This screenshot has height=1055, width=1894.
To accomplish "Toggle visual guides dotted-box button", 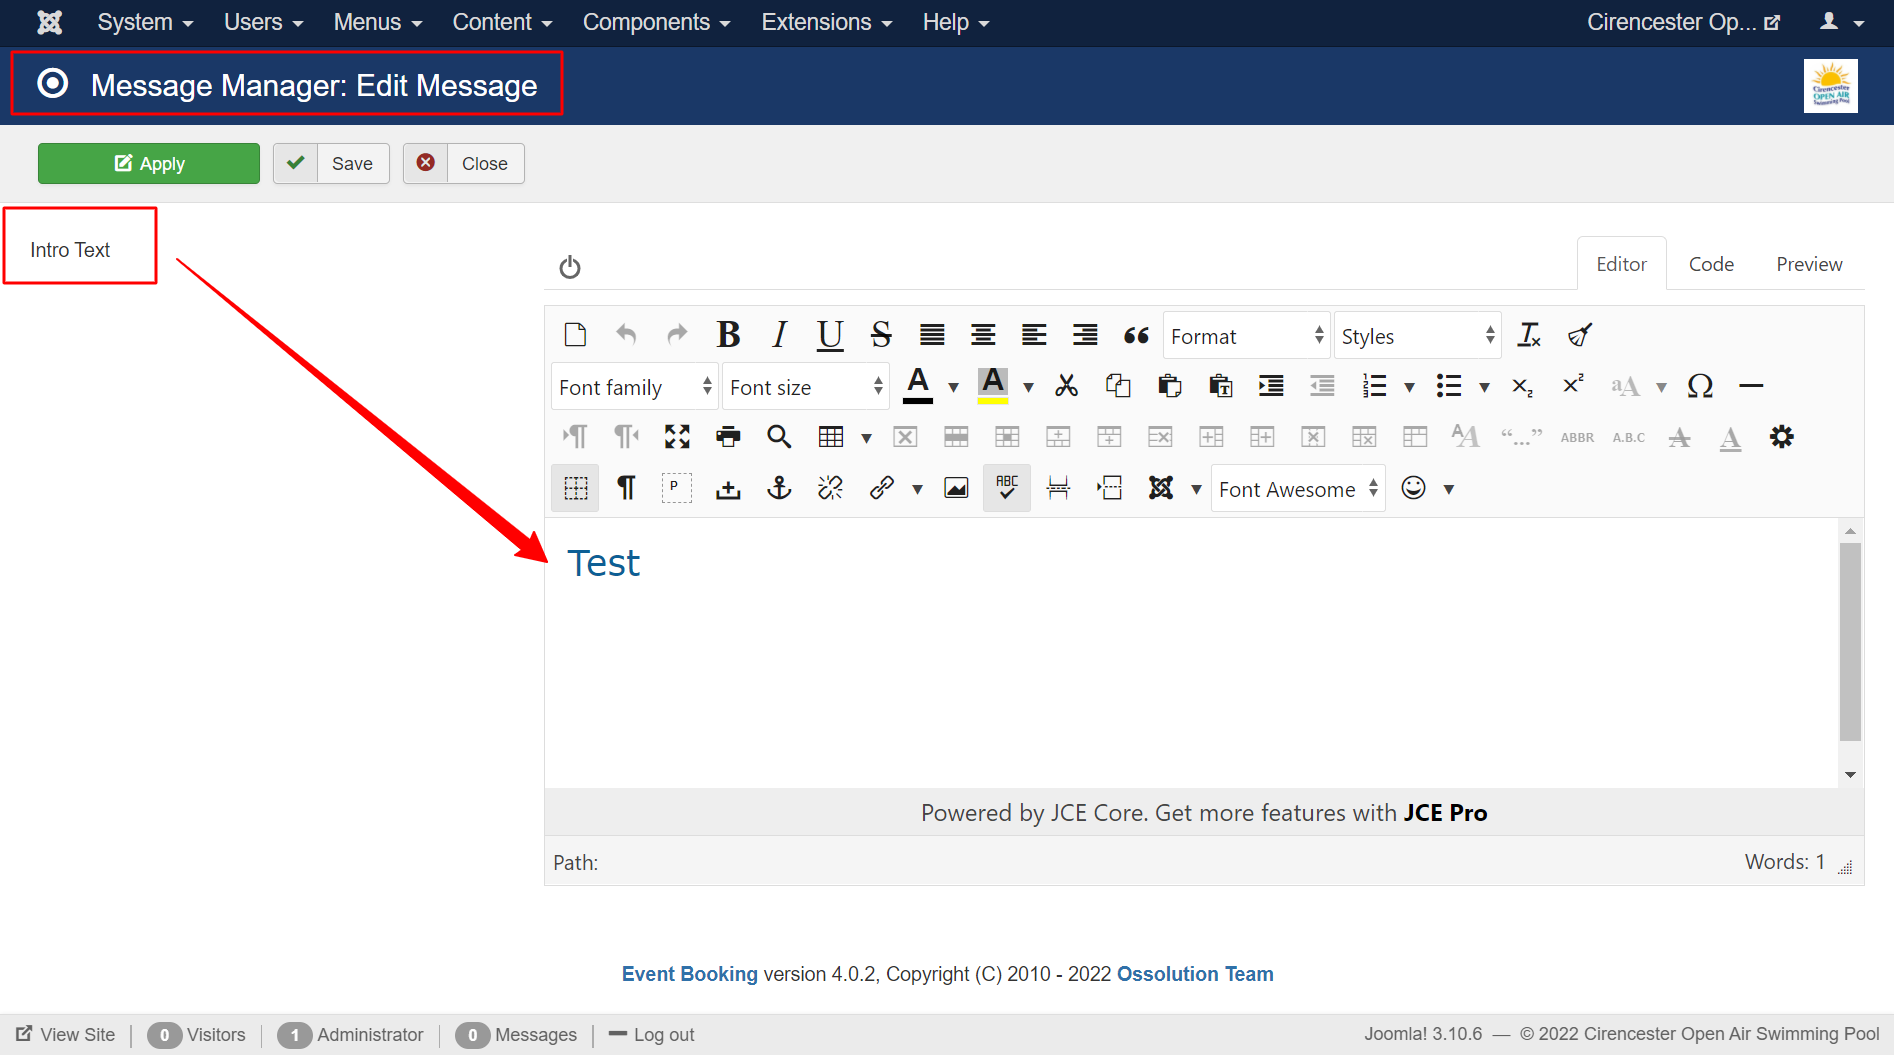I will pyautogui.click(x=575, y=488).
